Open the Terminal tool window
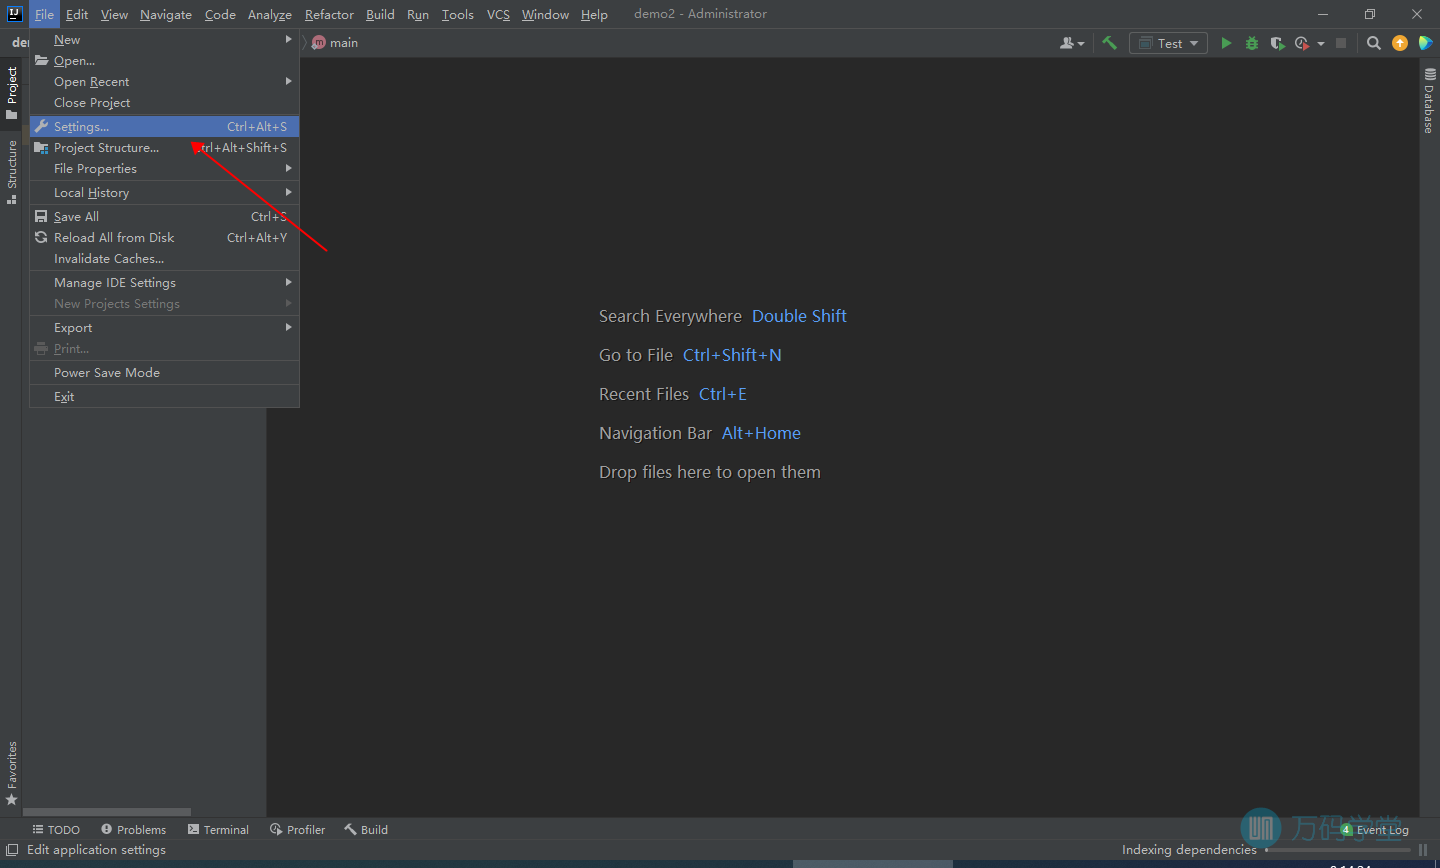Screen dimensions: 1440x868 [218, 830]
